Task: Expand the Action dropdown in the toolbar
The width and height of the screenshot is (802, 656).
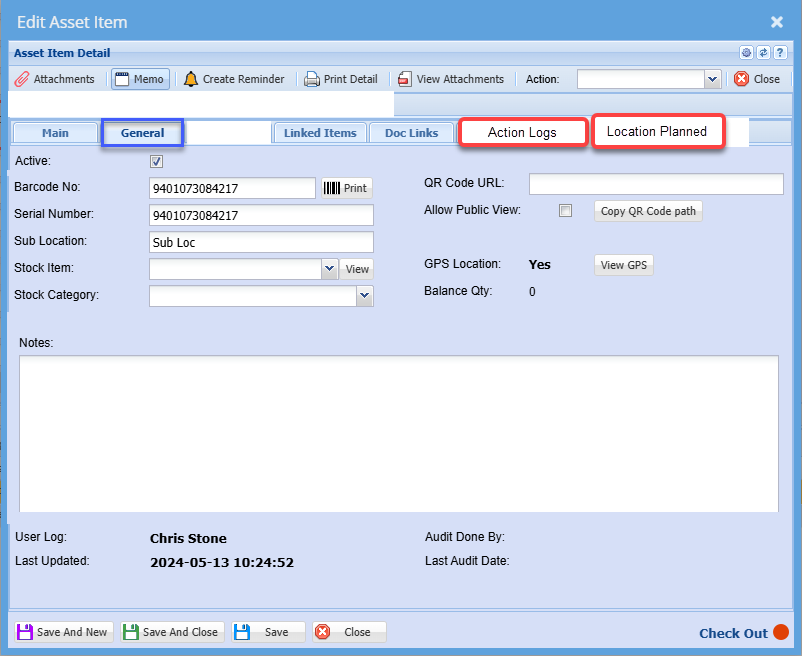Action: tap(712, 79)
